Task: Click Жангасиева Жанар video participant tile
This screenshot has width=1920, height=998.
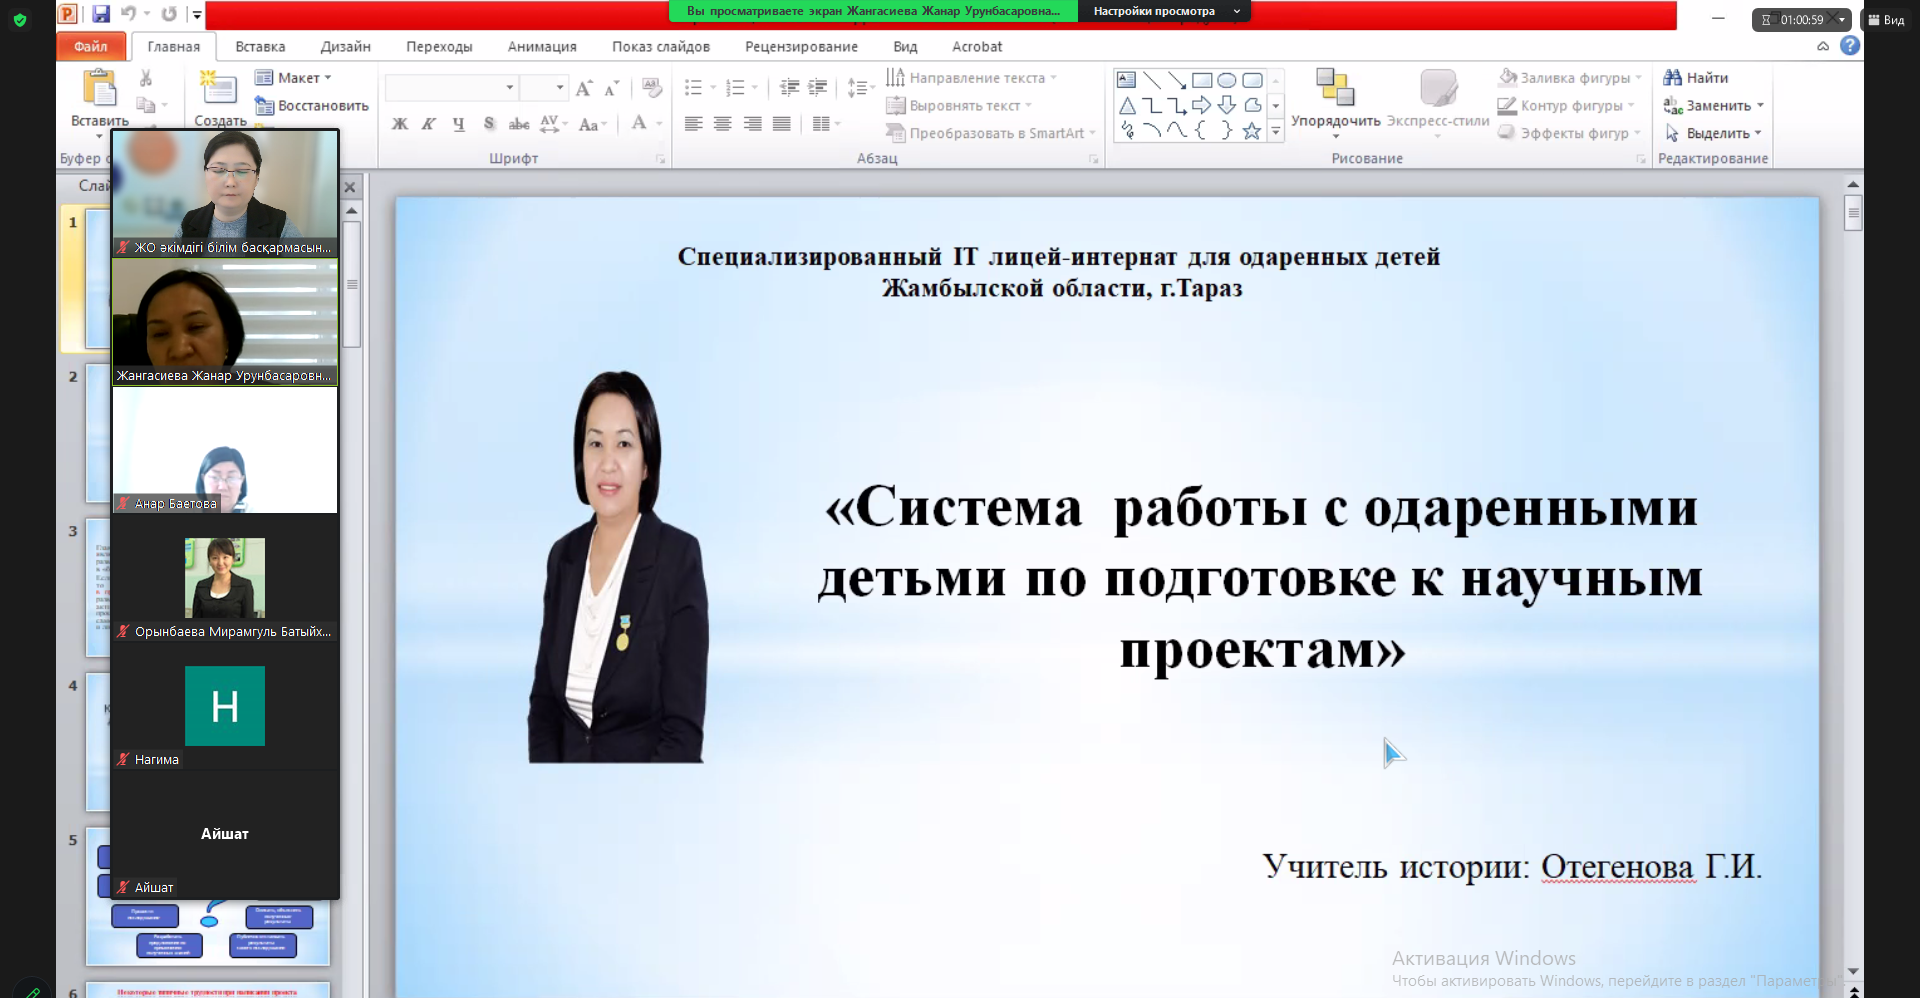Action: point(225,322)
